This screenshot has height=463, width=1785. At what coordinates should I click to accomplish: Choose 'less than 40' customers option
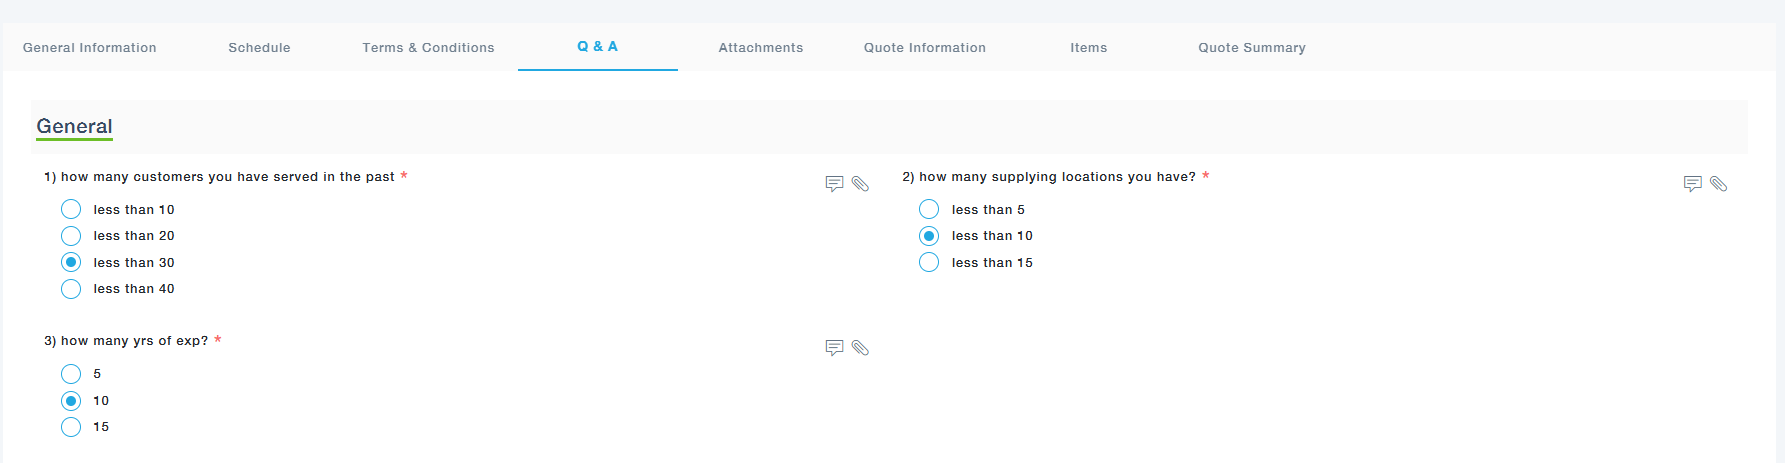(x=71, y=289)
